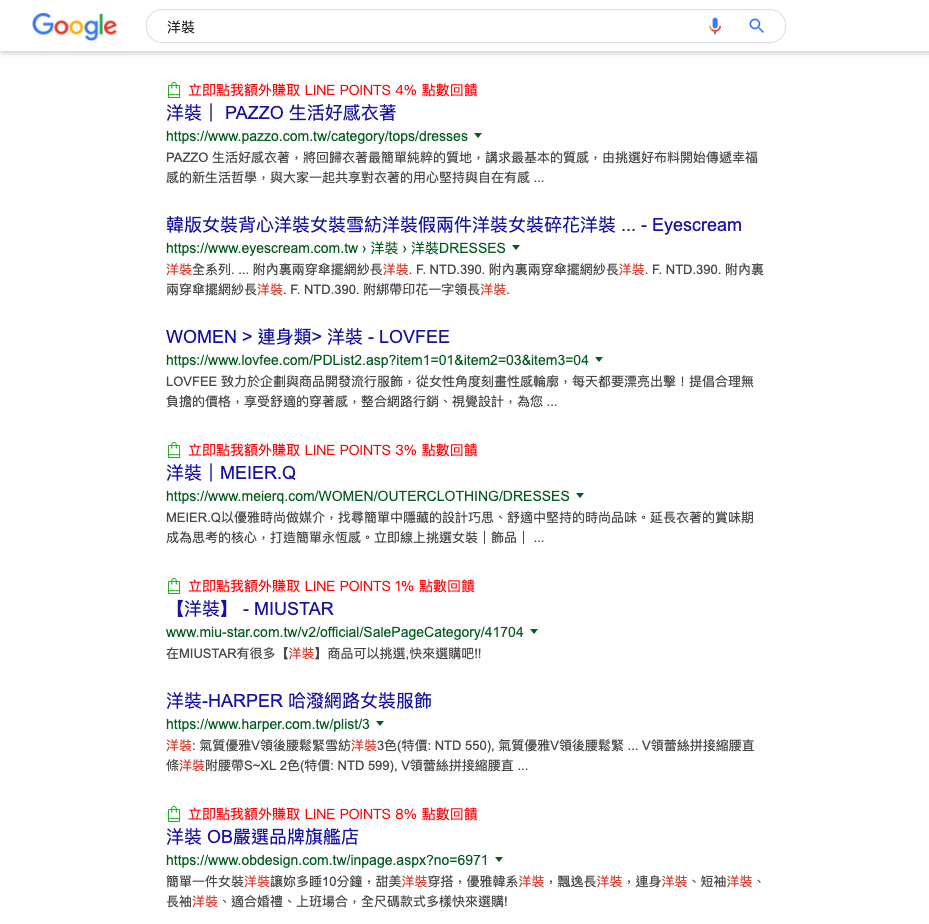Click shopping bag icon above OB嚴選 result
Screen dimensions: 929x924
click(174, 814)
